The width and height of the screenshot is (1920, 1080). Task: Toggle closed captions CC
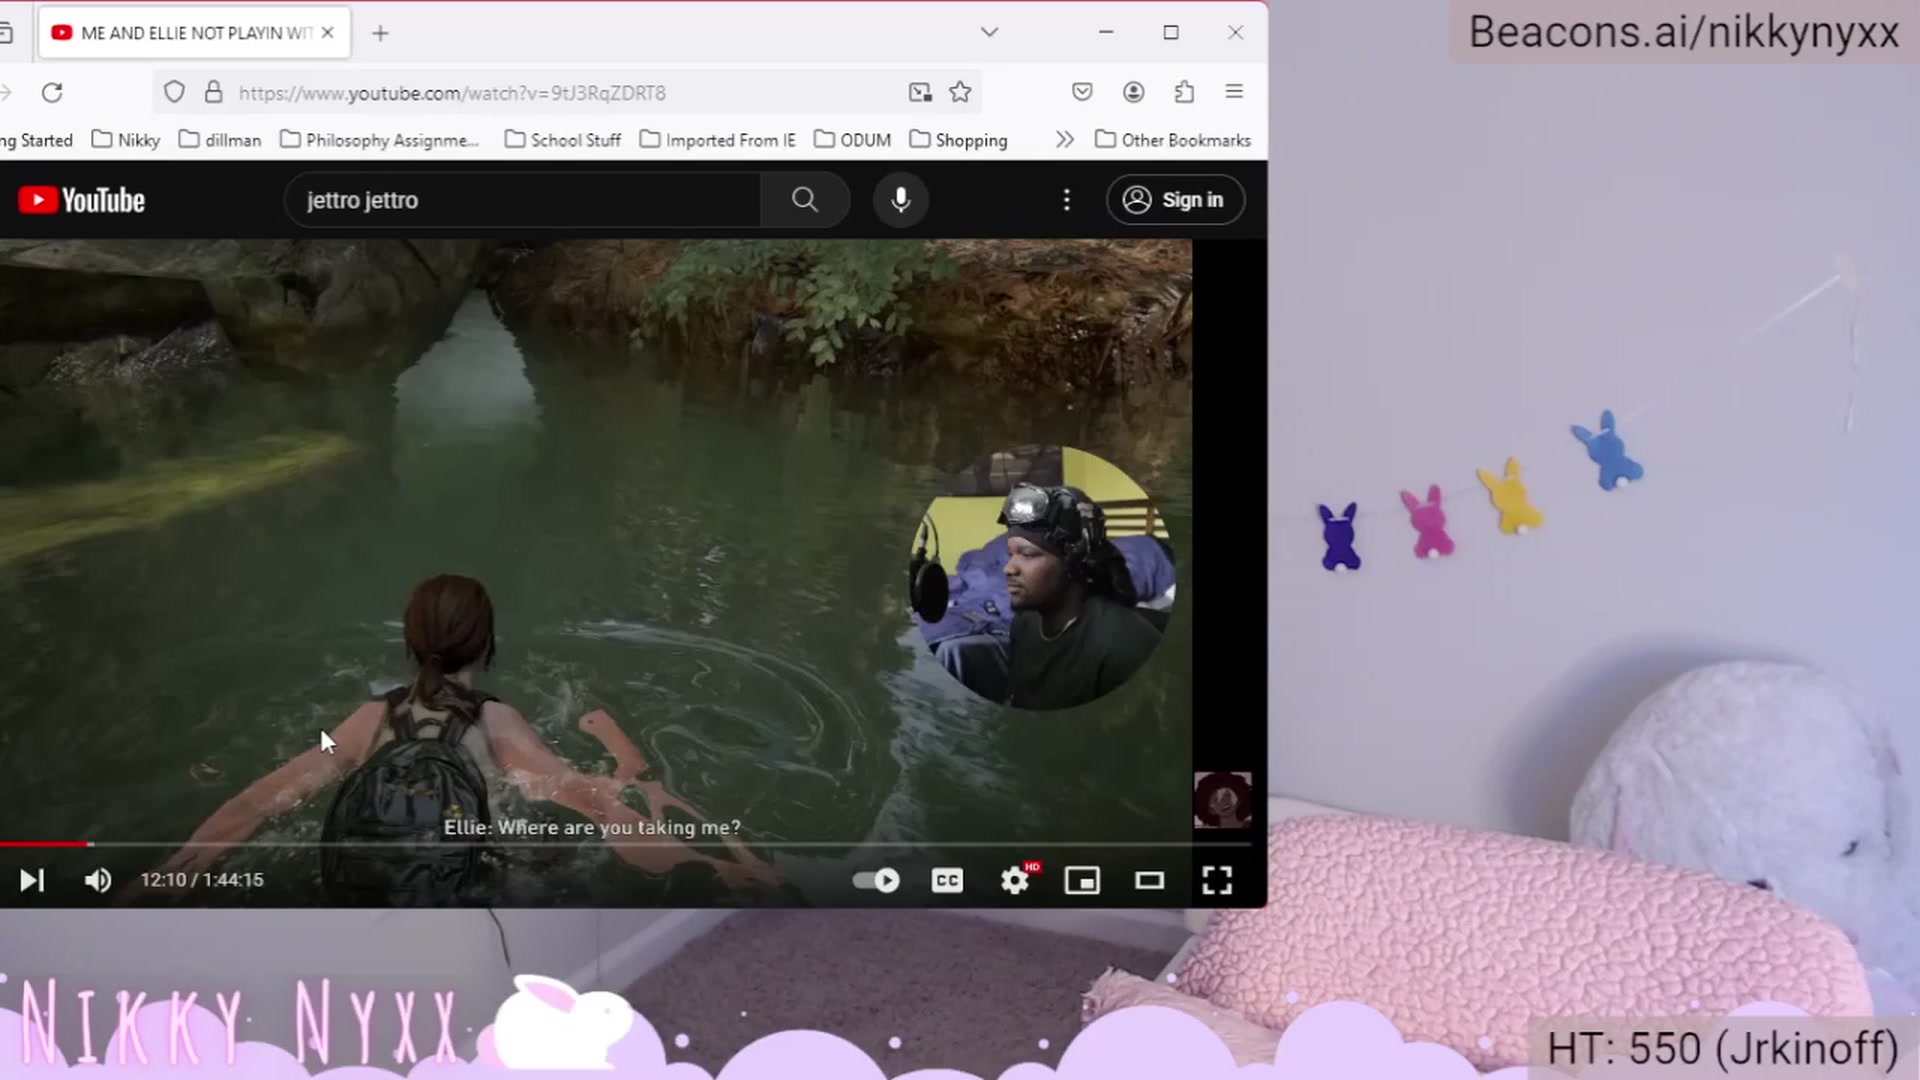click(947, 880)
